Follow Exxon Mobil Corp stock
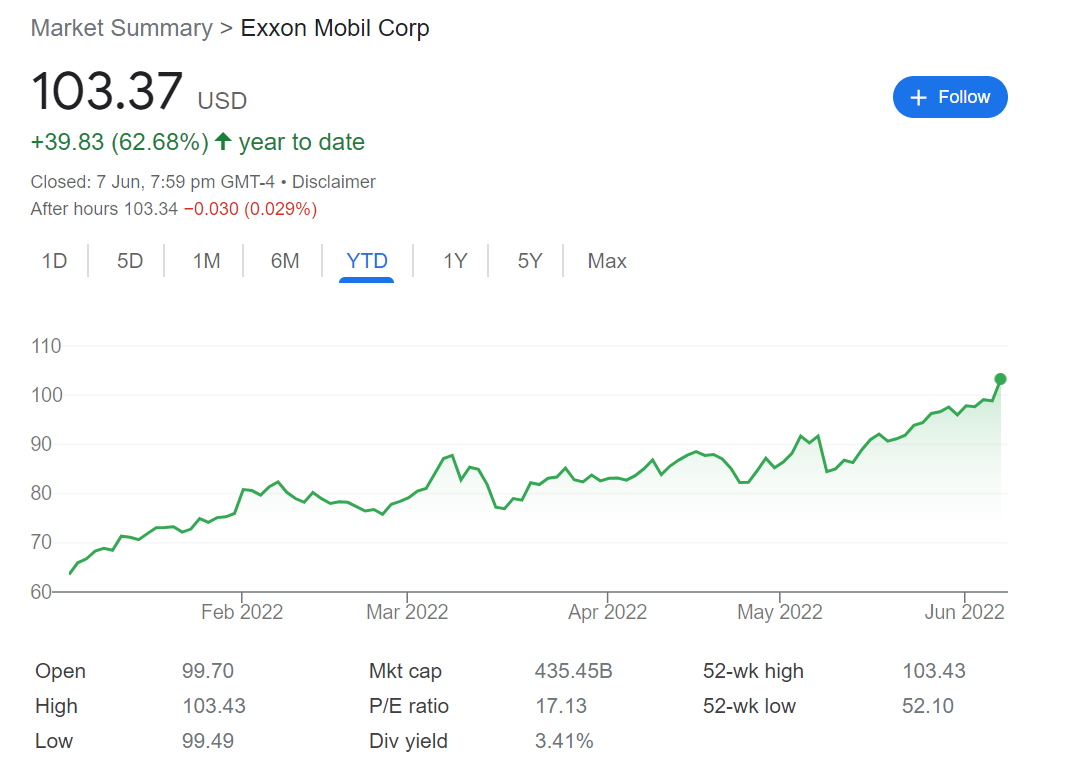1069x768 pixels. coord(950,97)
